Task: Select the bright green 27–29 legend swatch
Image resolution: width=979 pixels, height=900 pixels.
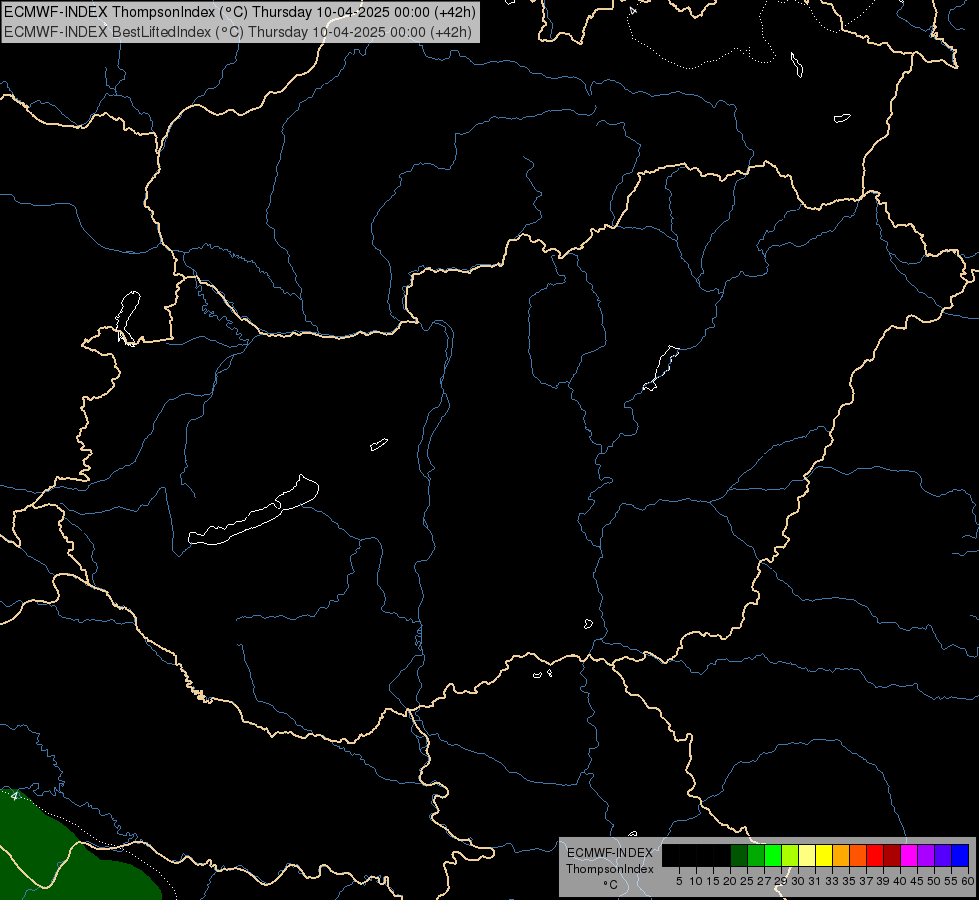Action: [x=773, y=855]
